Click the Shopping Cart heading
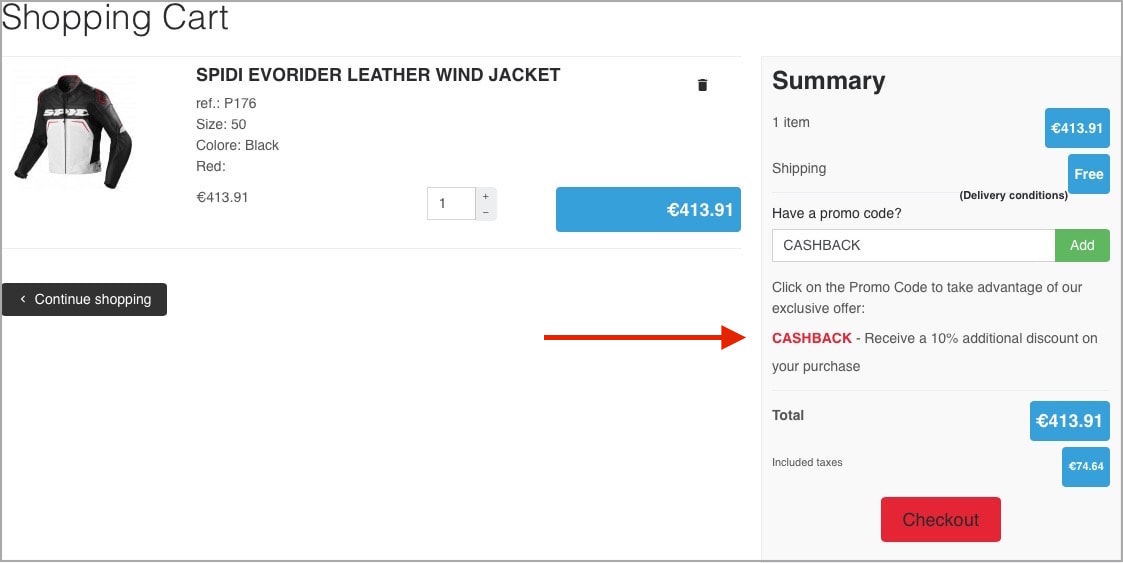 click(116, 17)
